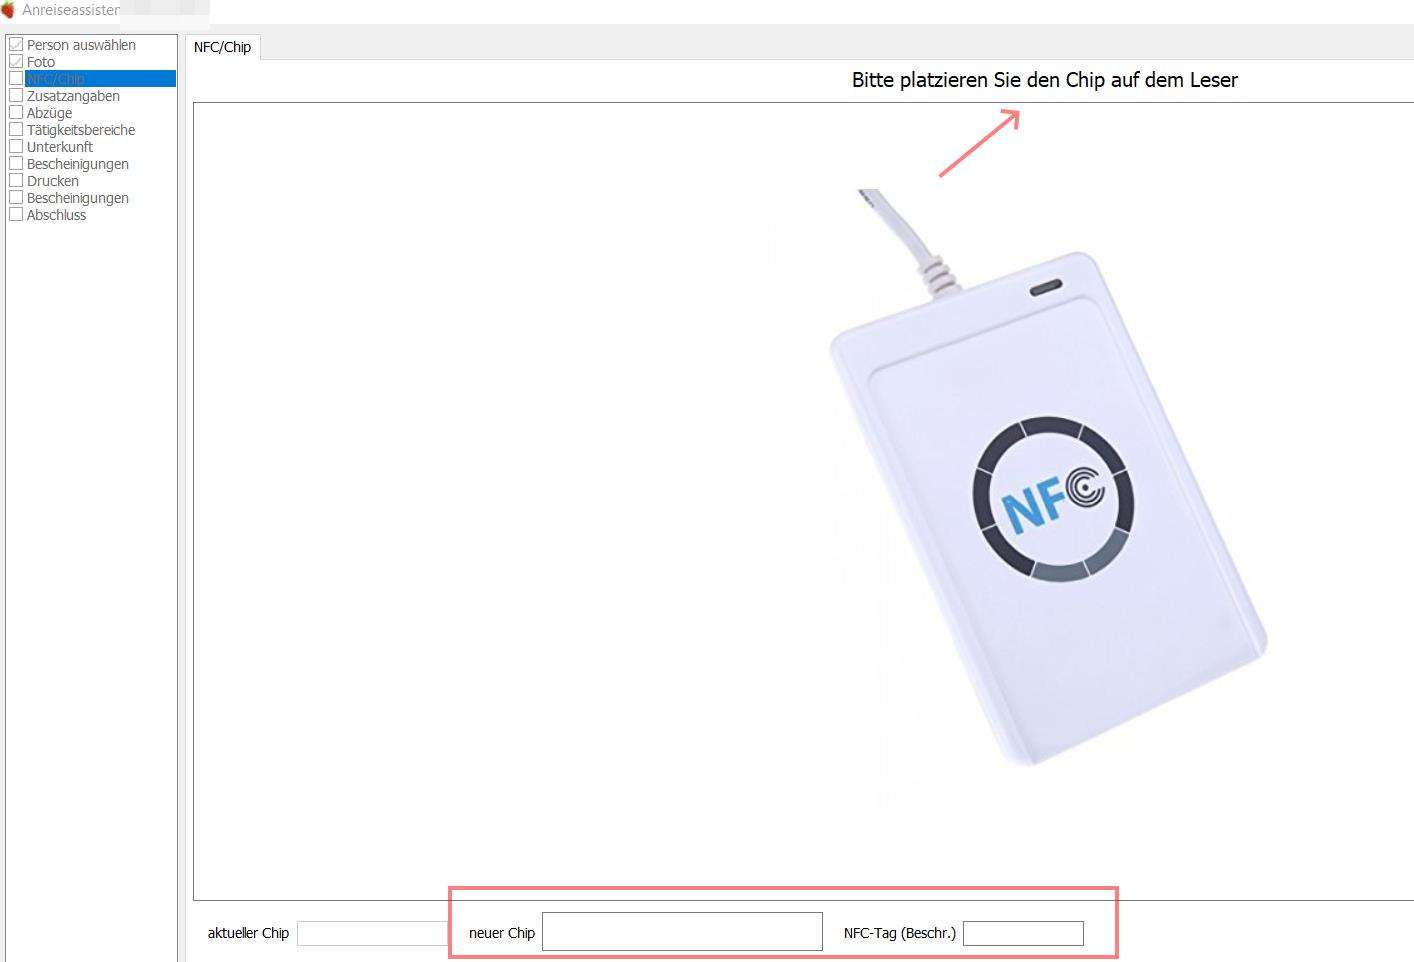Select Tätigkeitsbereiche in the step list
The height and width of the screenshot is (962, 1414).
(x=81, y=130)
